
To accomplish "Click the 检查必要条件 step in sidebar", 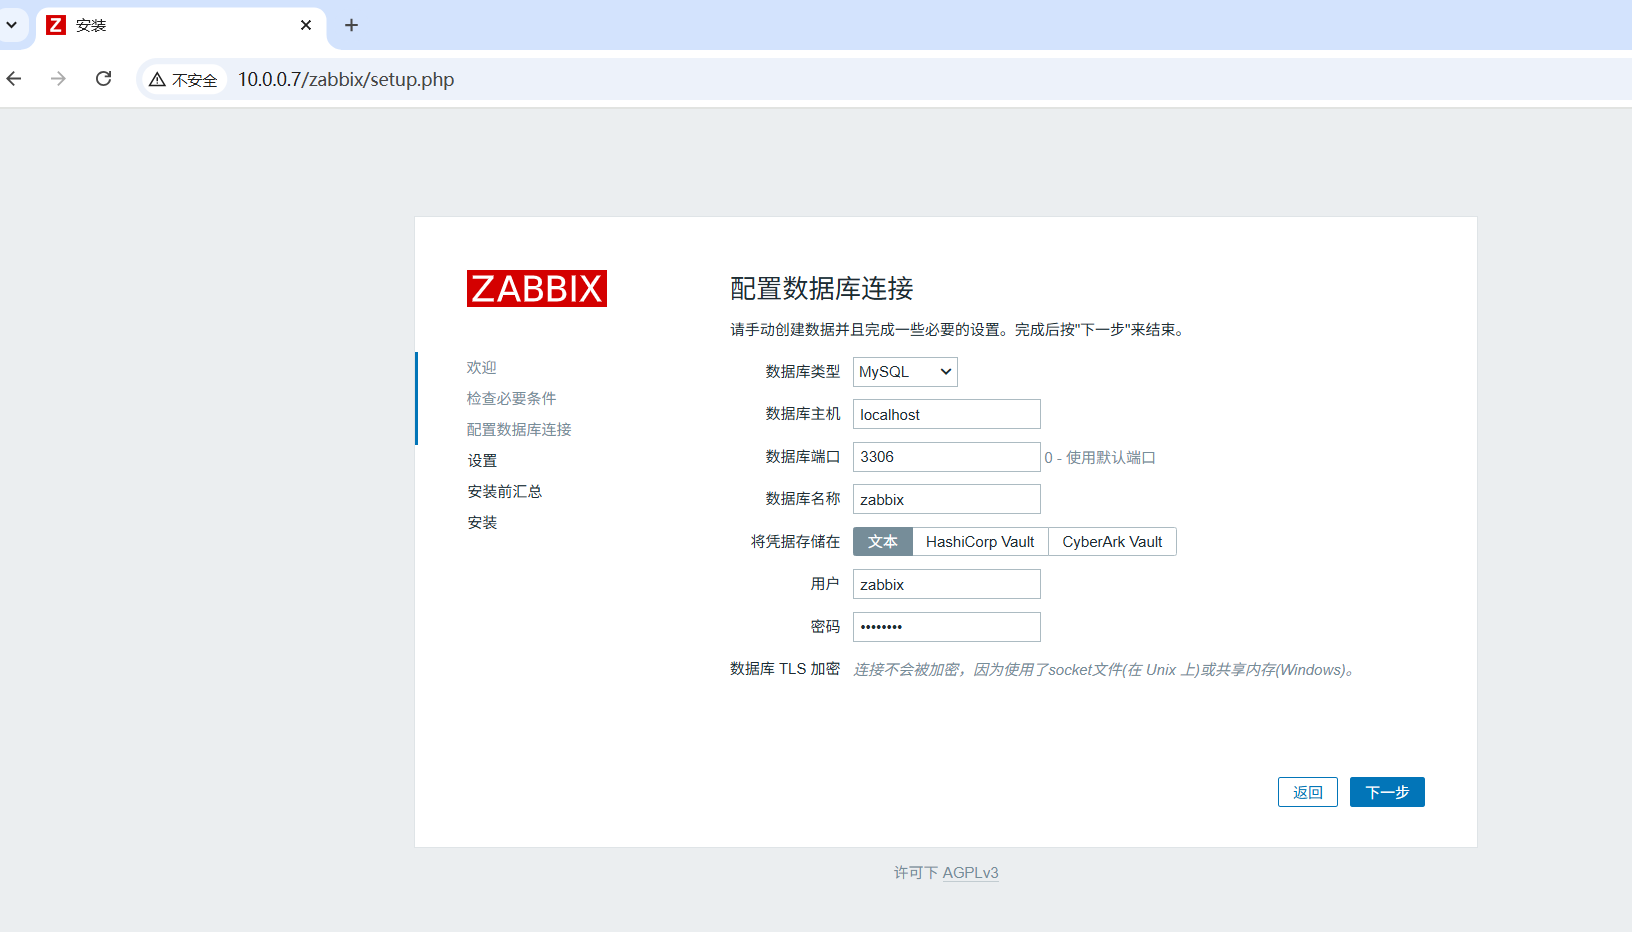I will (512, 399).
